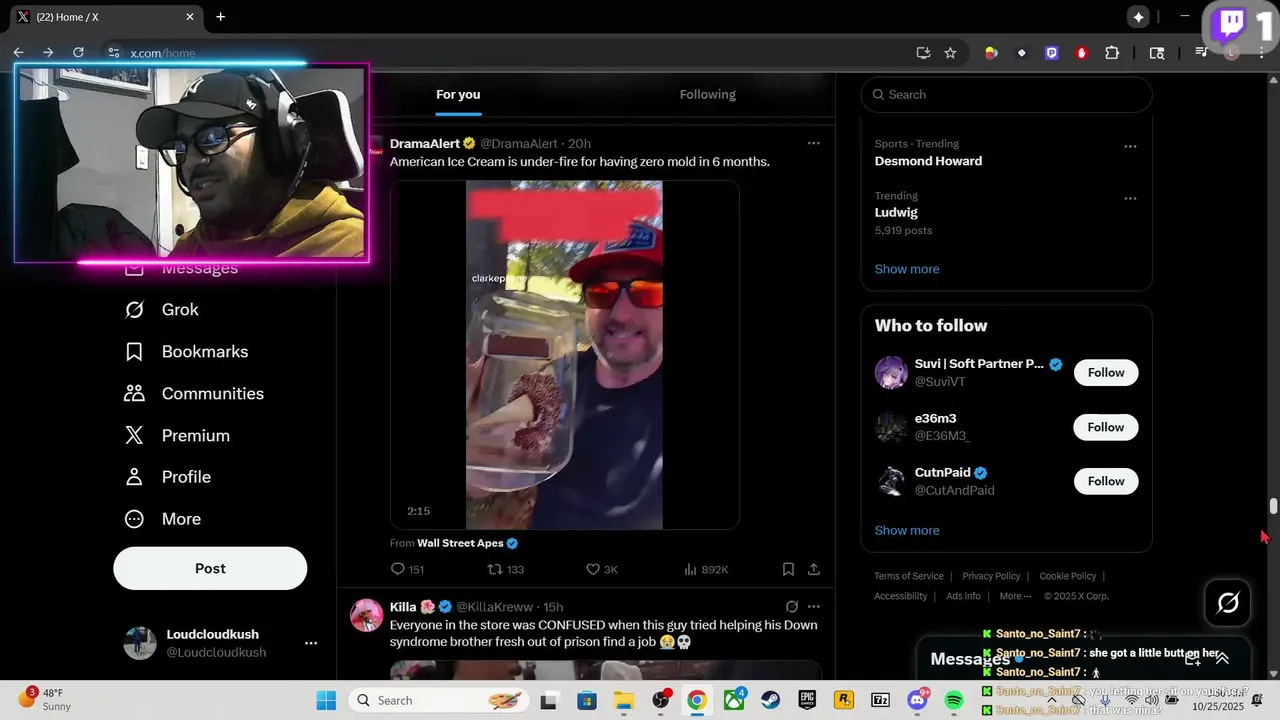The height and width of the screenshot is (720, 1280).
Task: Open account options next to Loudcloudkush
Action: [311, 643]
